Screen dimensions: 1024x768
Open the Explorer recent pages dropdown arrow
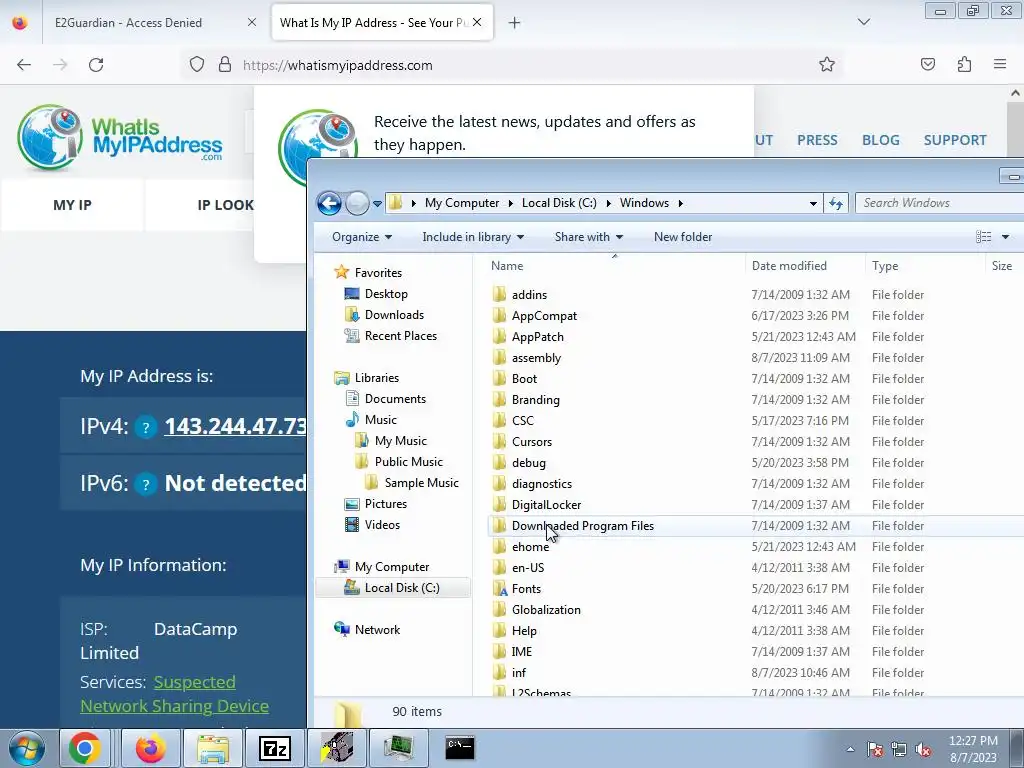pos(377,204)
